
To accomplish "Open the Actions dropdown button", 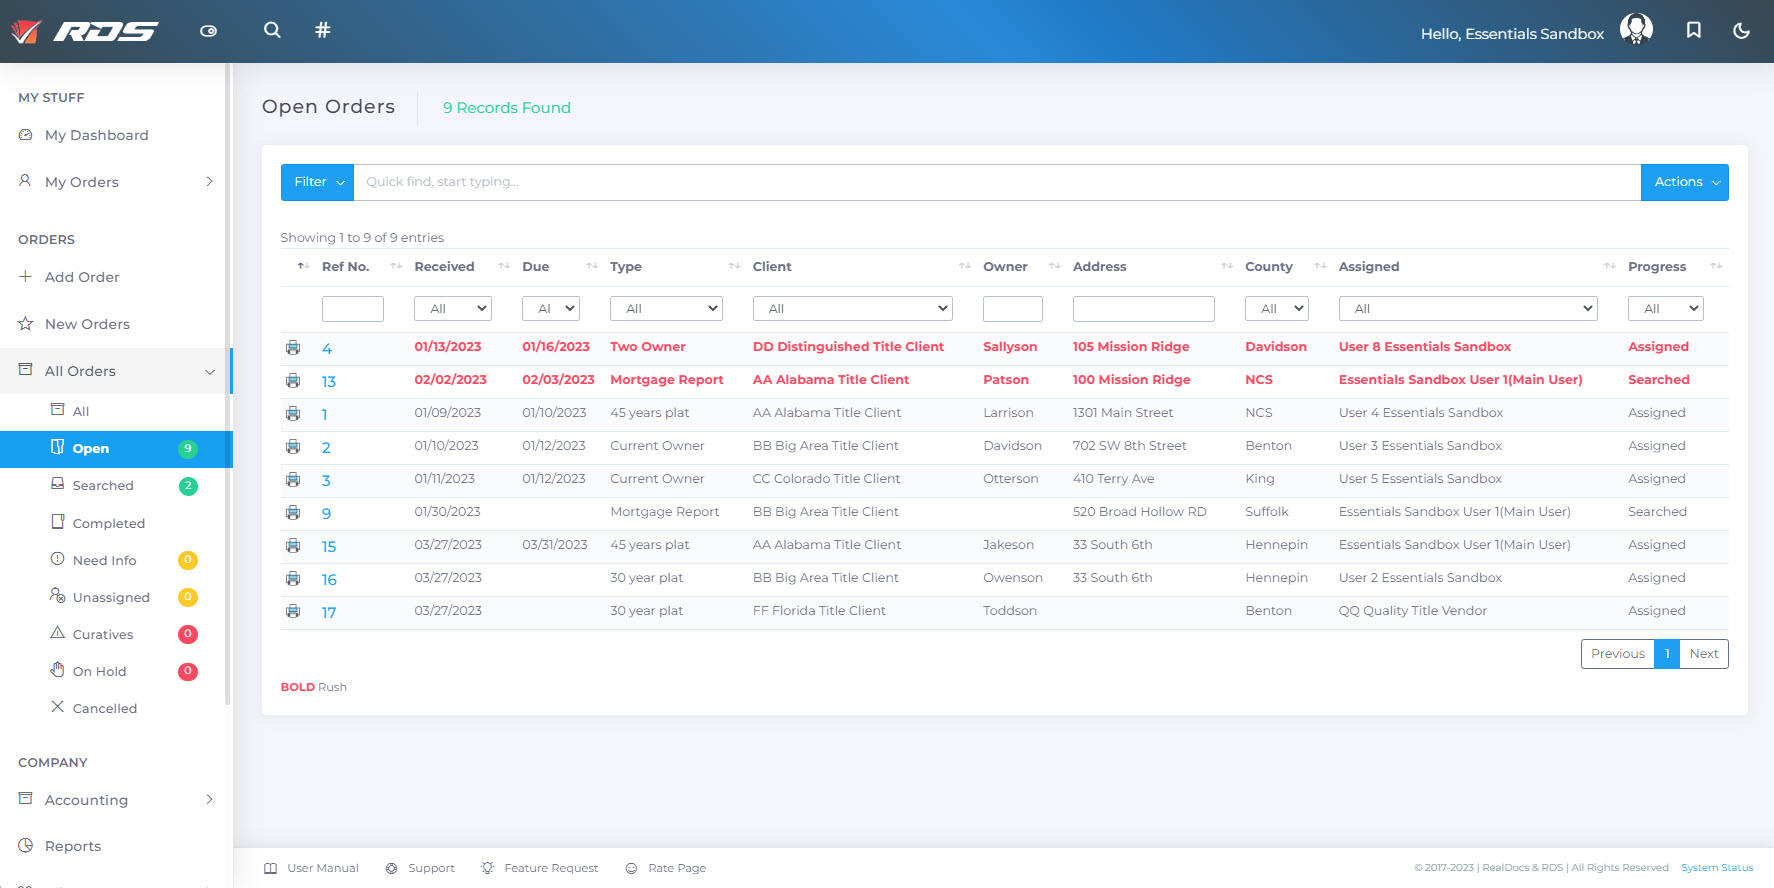I will click(1685, 182).
